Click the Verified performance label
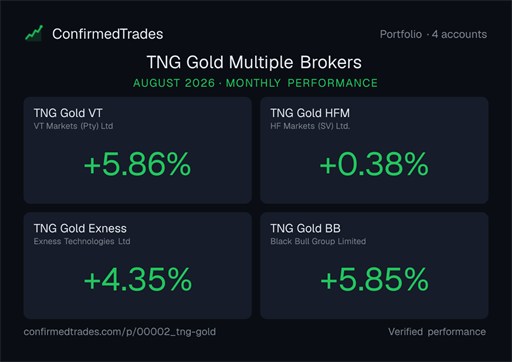Screen dimensions: 512x362 tap(437, 332)
